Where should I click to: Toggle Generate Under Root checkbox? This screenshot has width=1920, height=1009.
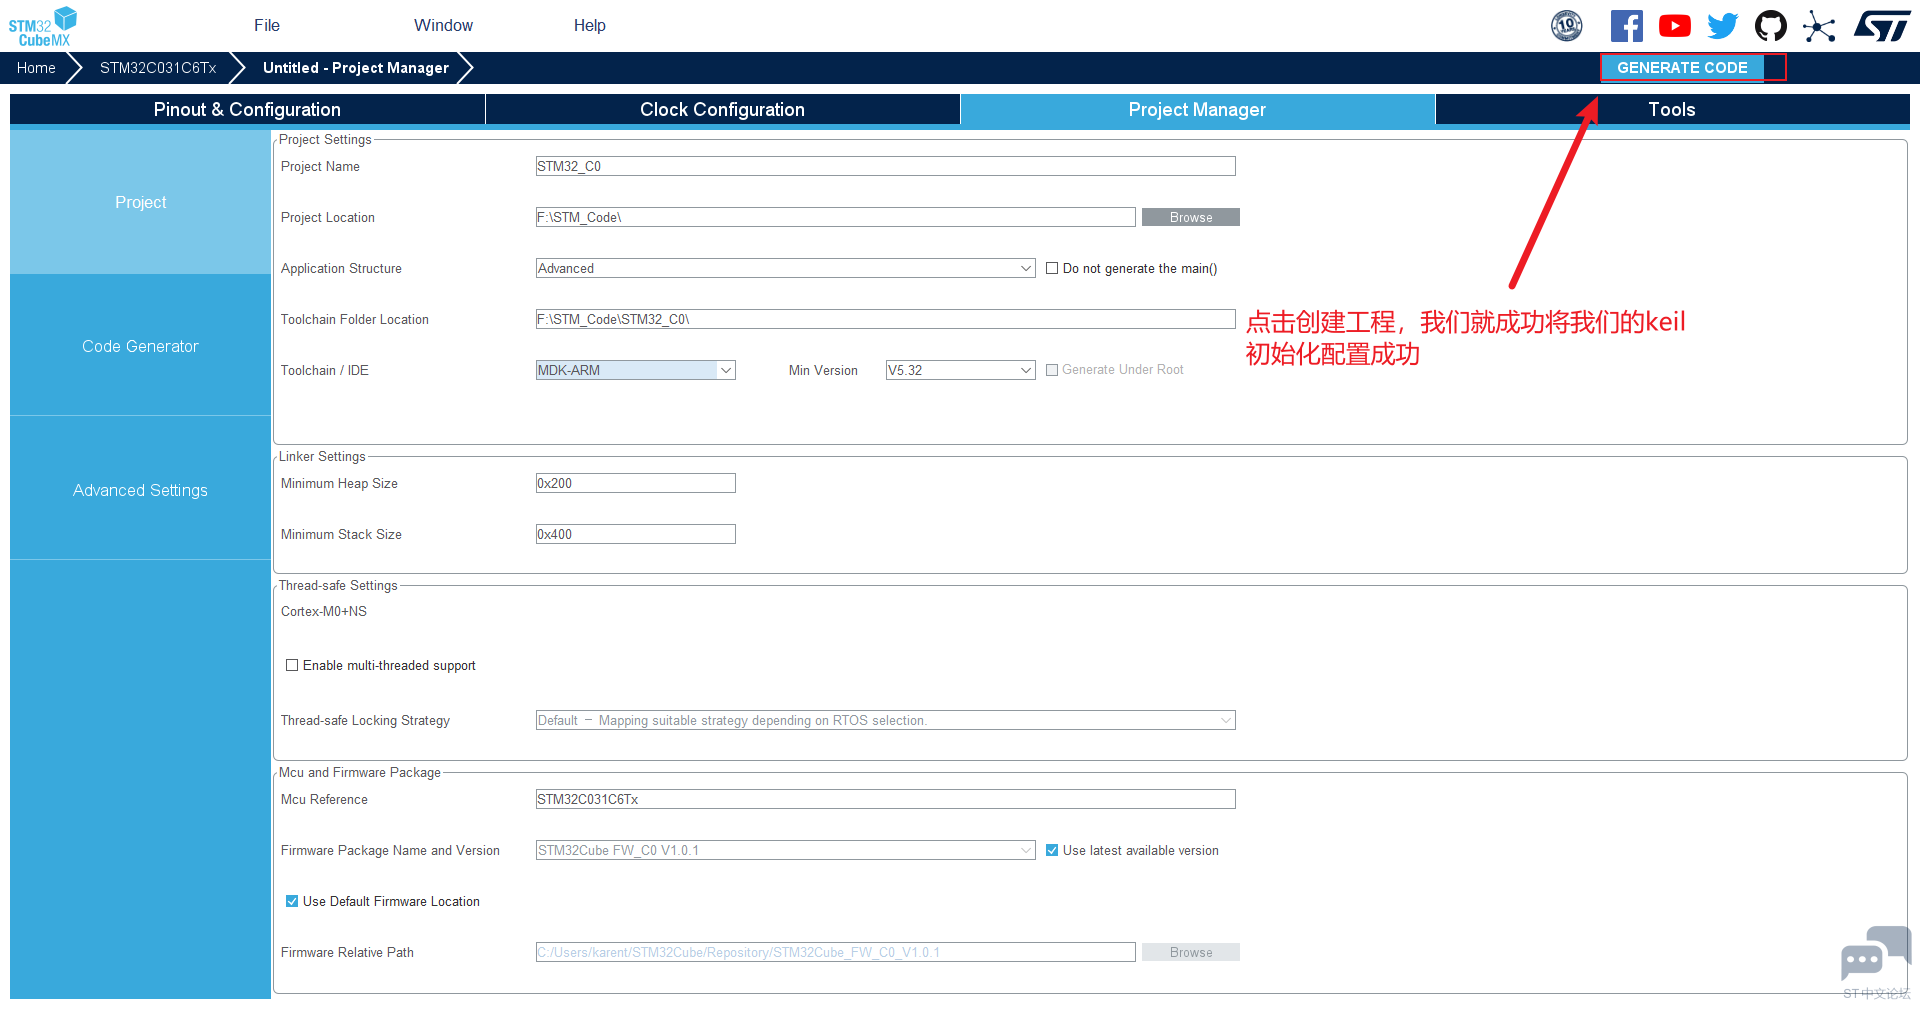(x=1052, y=370)
